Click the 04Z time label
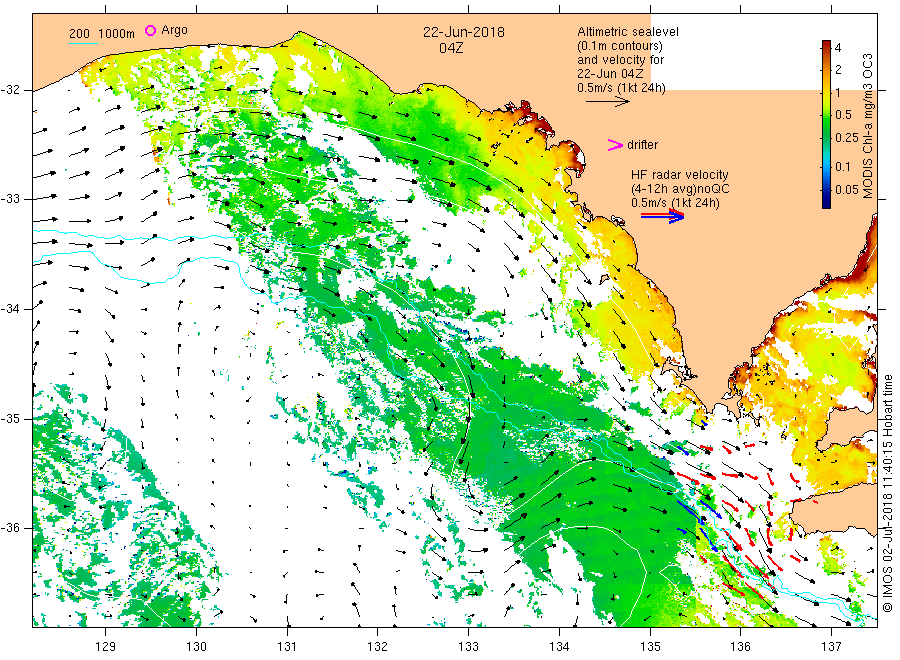Screen dimensions: 900x660 click(x=451, y=48)
